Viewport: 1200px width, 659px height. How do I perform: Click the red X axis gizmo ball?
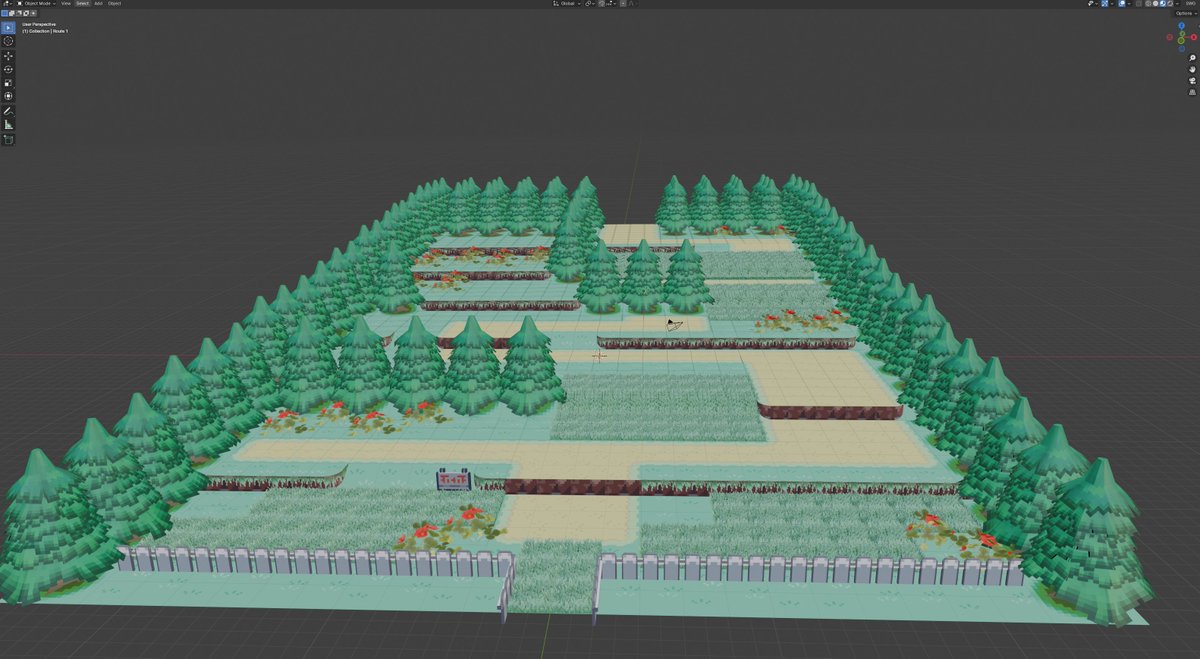[x=1193, y=37]
